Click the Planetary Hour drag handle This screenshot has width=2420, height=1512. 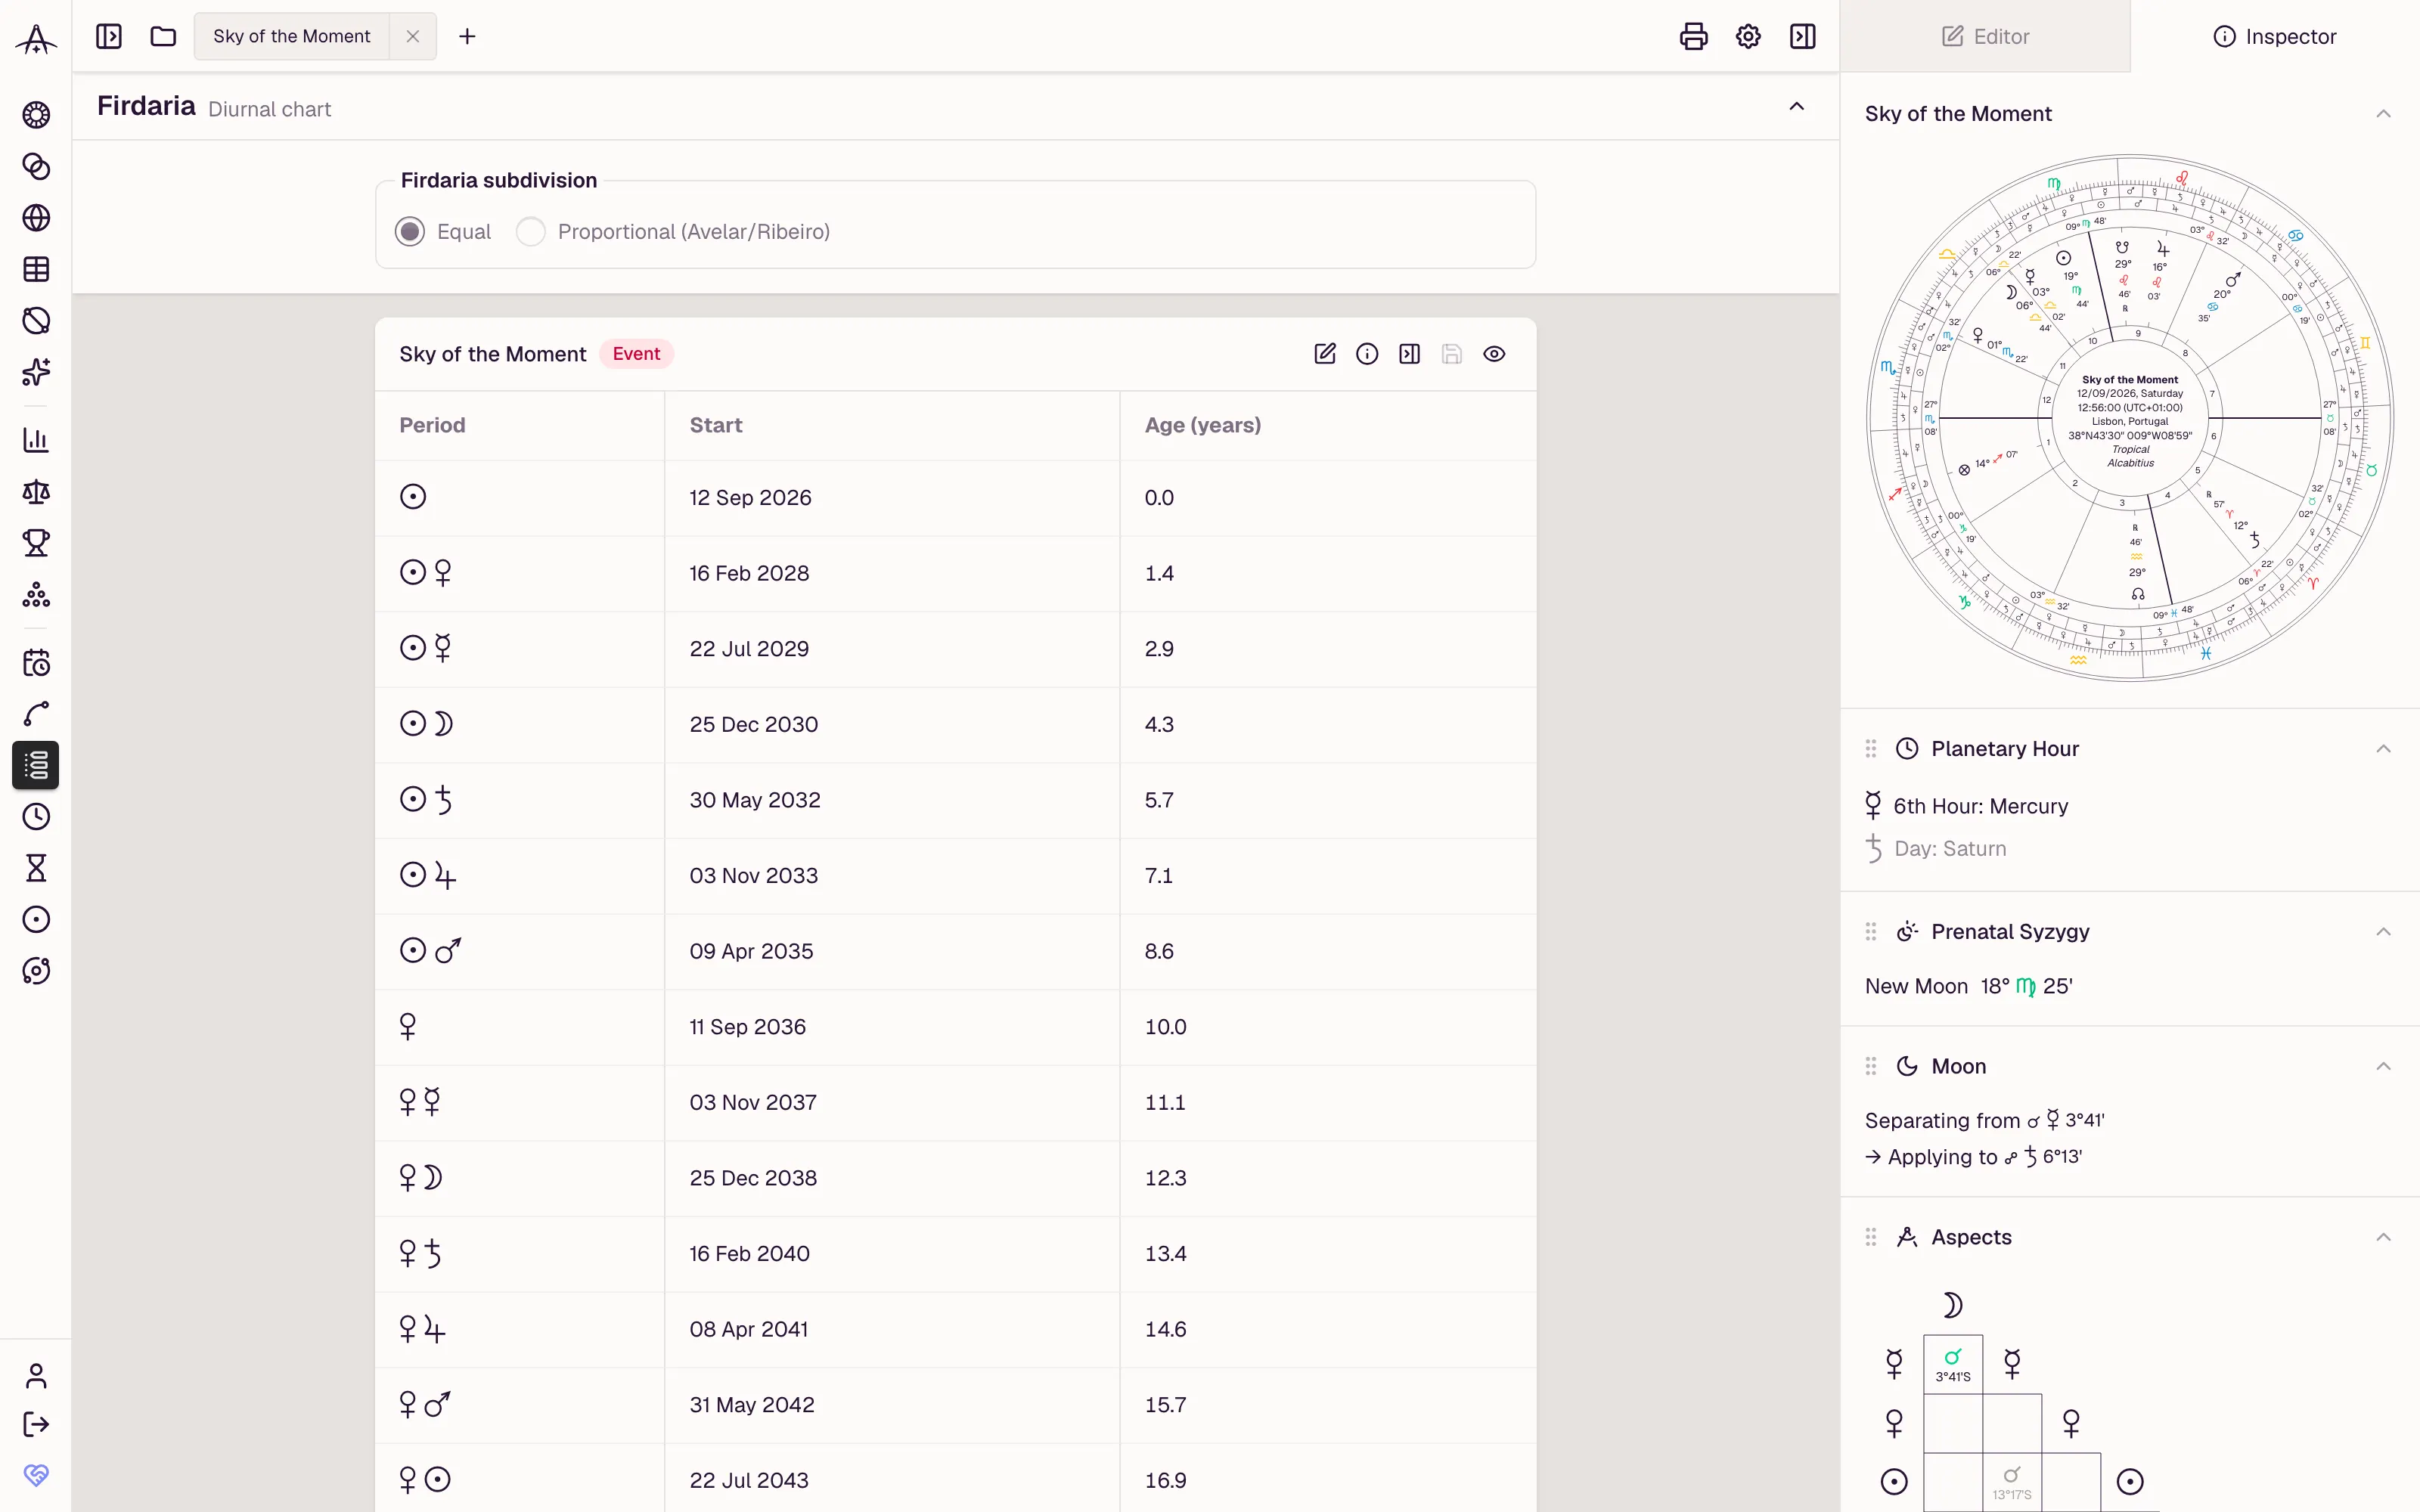[x=1871, y=749]
